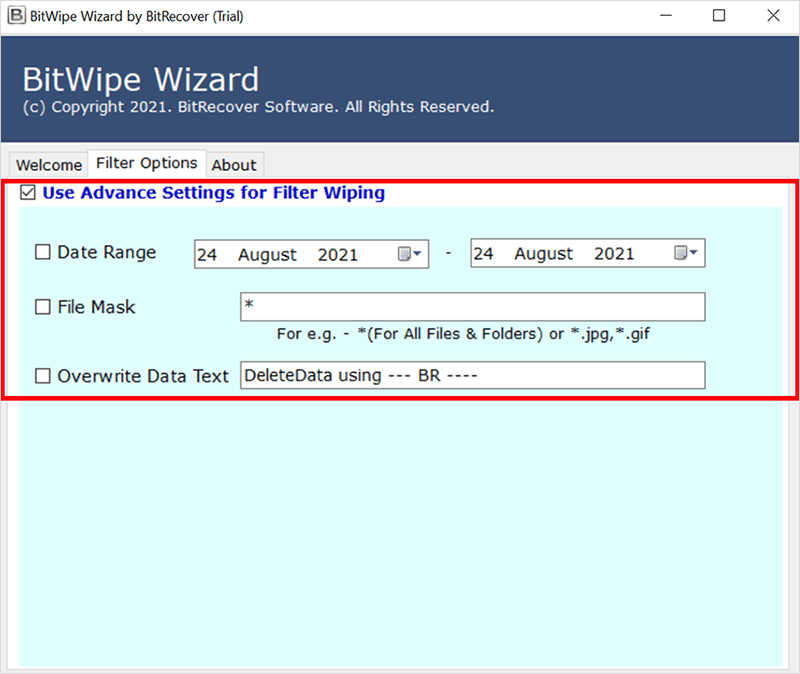
Task: Uncheck Use Advance Settings for Filter Wiping
Action: coord(28,193)
